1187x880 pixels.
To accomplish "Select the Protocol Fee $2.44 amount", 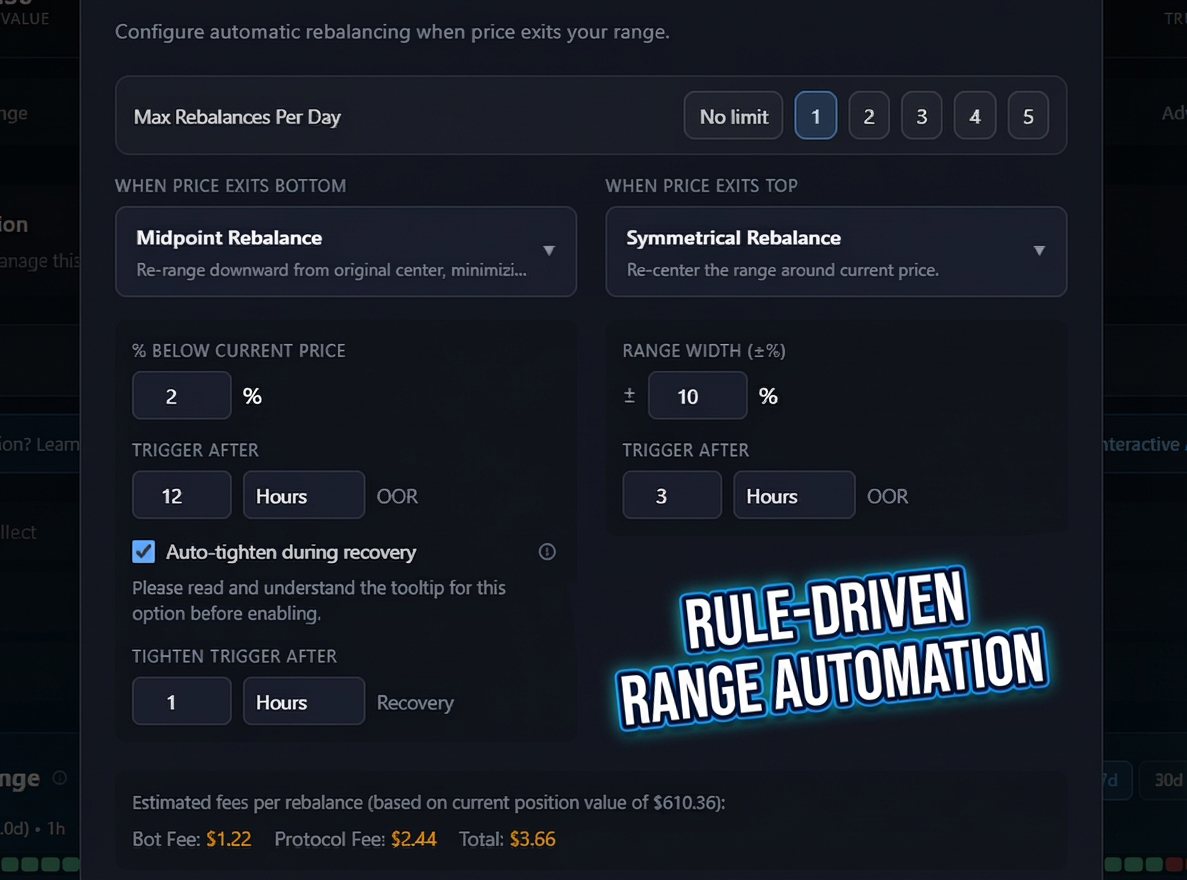I will tap(413, 839).
